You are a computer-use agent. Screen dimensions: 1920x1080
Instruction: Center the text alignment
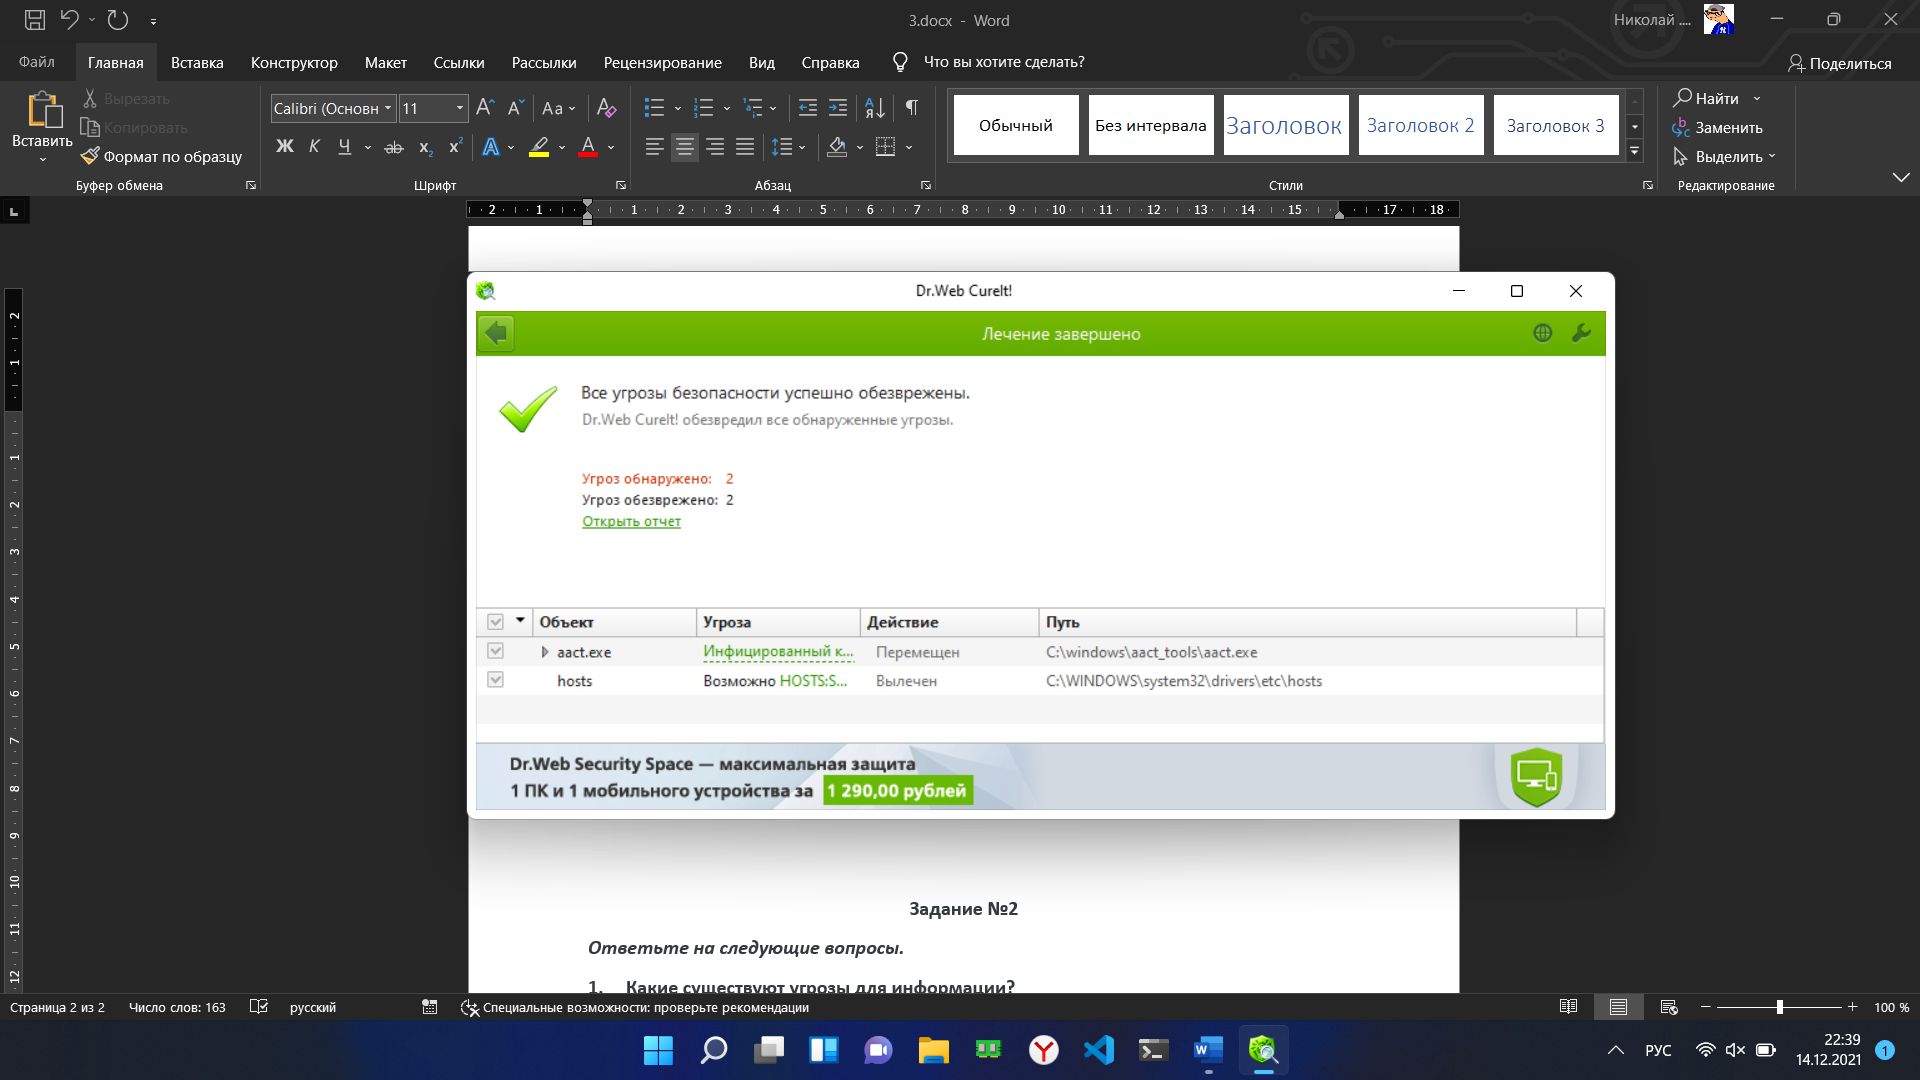tap(684, 147)
